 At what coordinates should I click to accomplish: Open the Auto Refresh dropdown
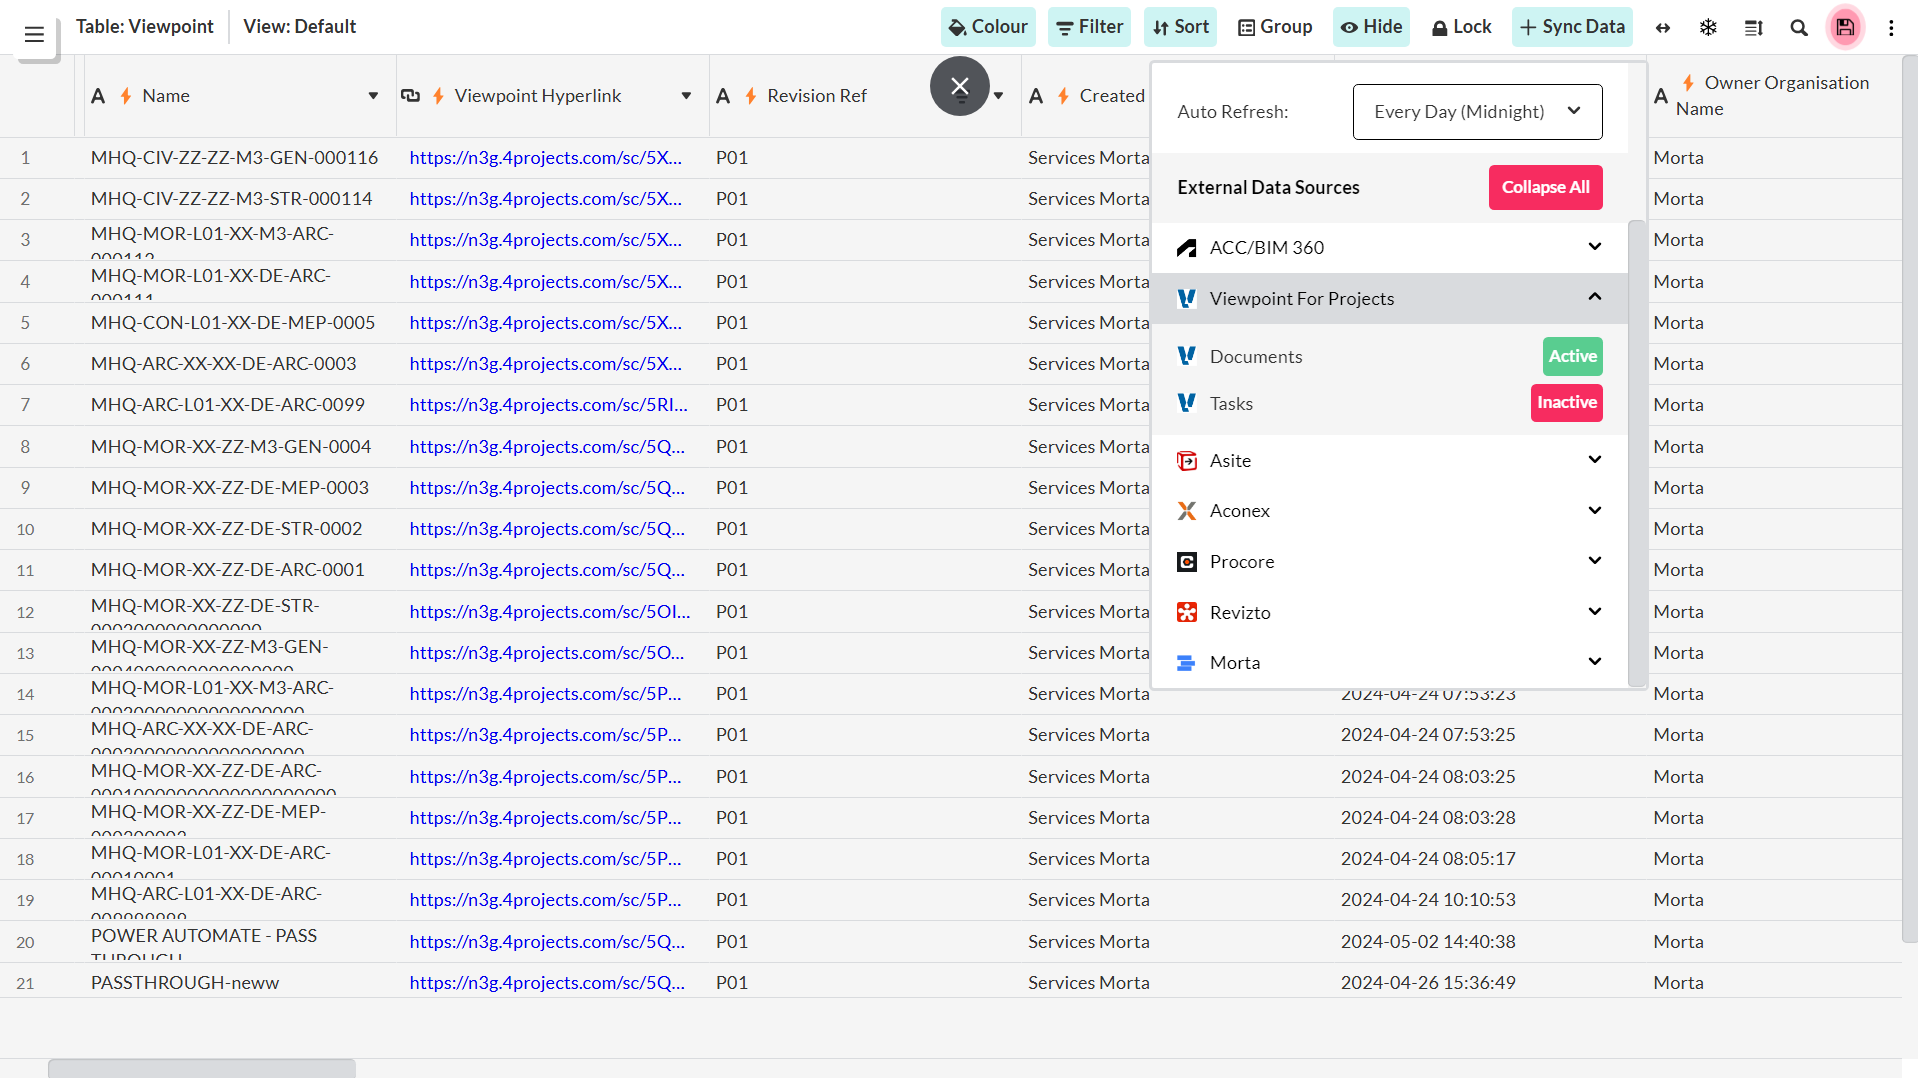[x=1477, y=112]
